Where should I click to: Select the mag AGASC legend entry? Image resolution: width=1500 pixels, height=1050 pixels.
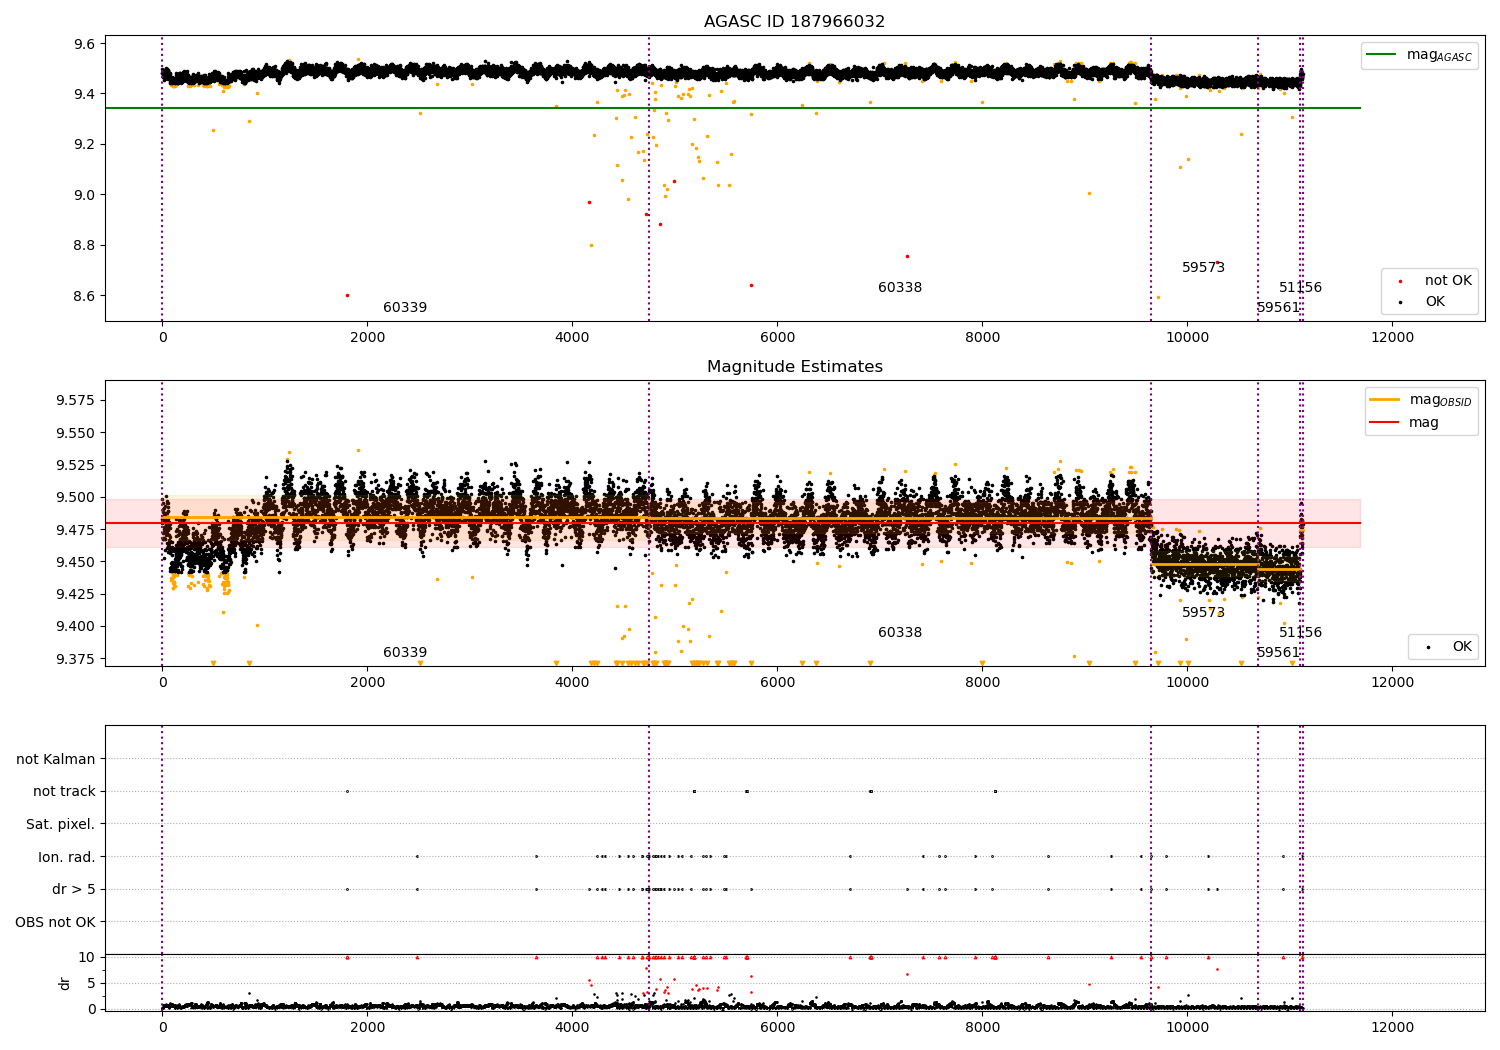(x=1419, y=56)
